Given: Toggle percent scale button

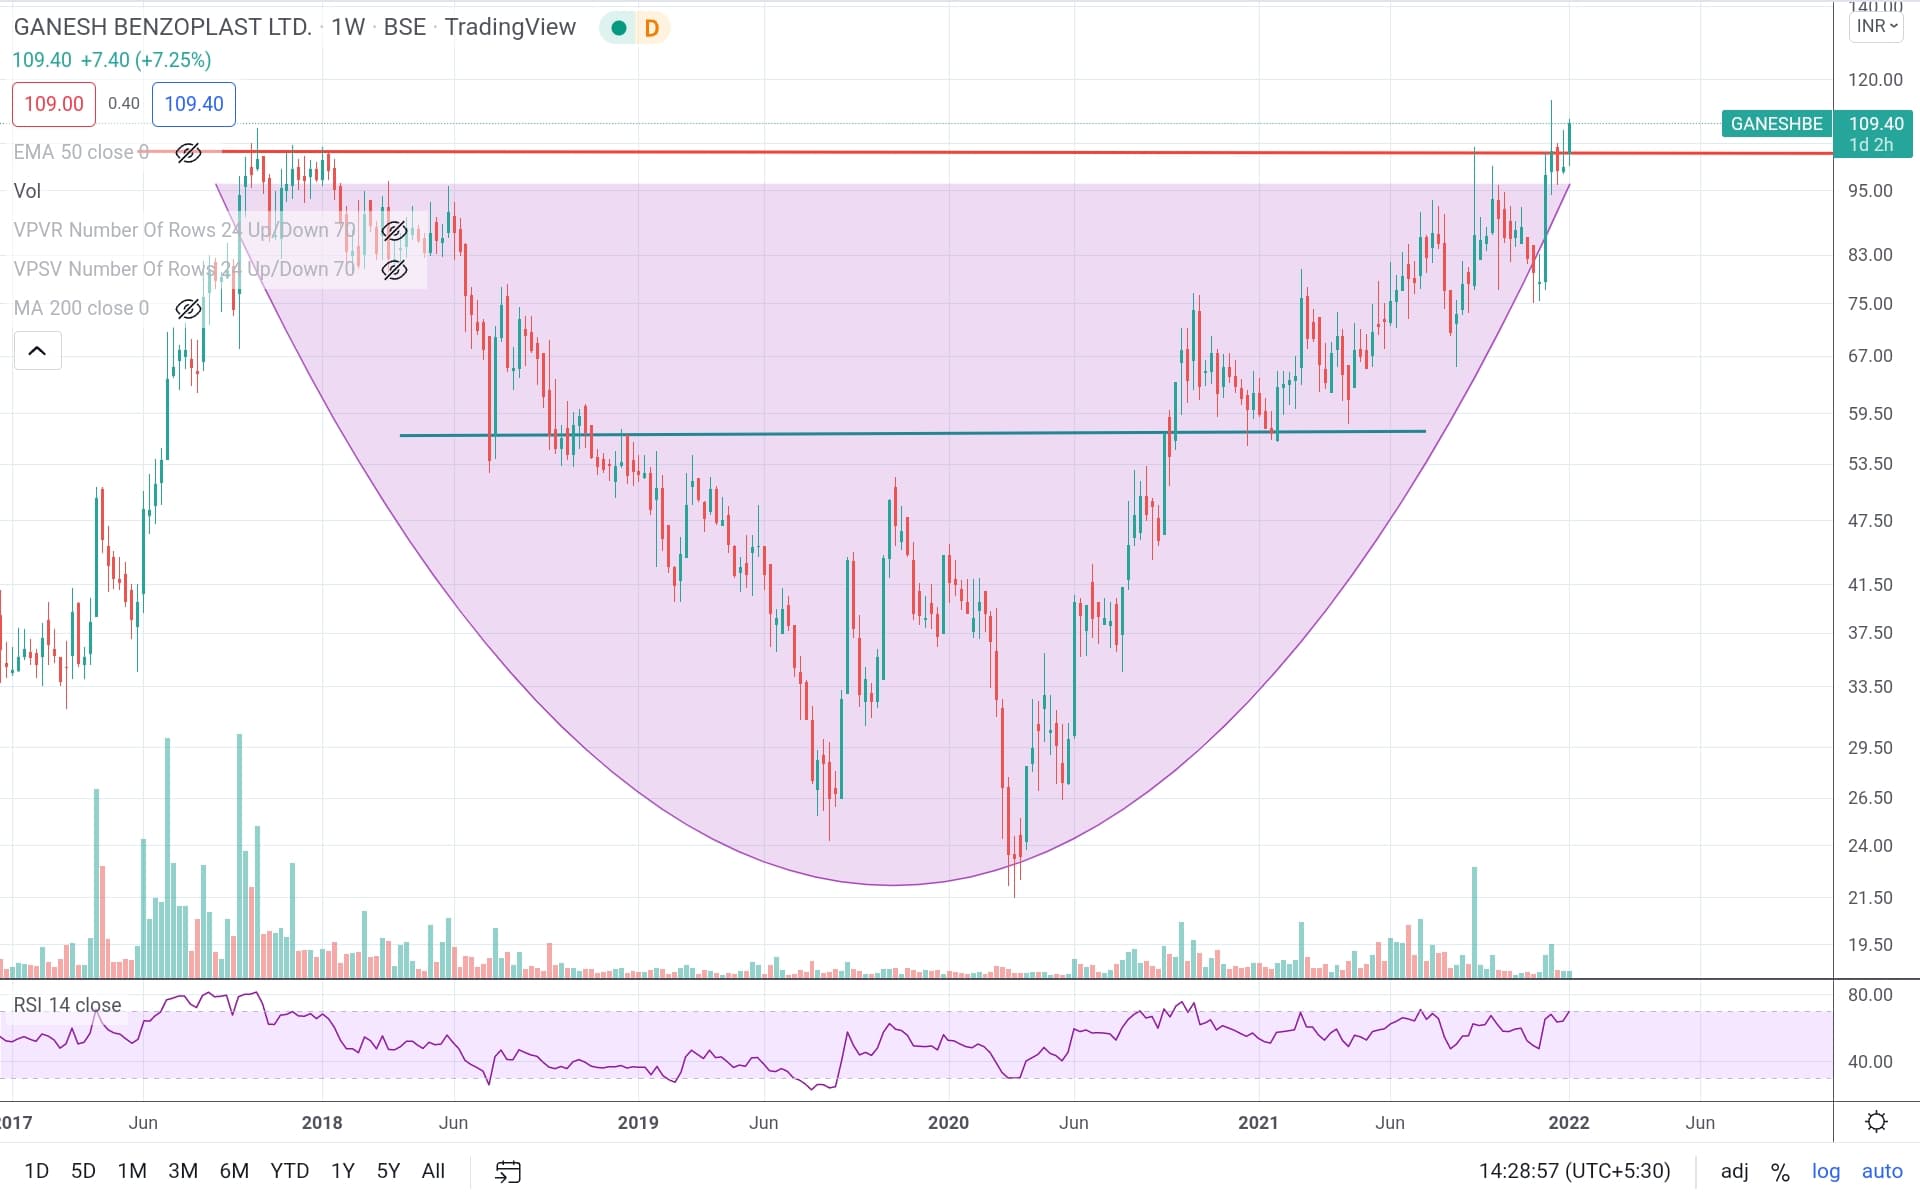Looking at the screenshot, I should (x=1780, y=1171).
